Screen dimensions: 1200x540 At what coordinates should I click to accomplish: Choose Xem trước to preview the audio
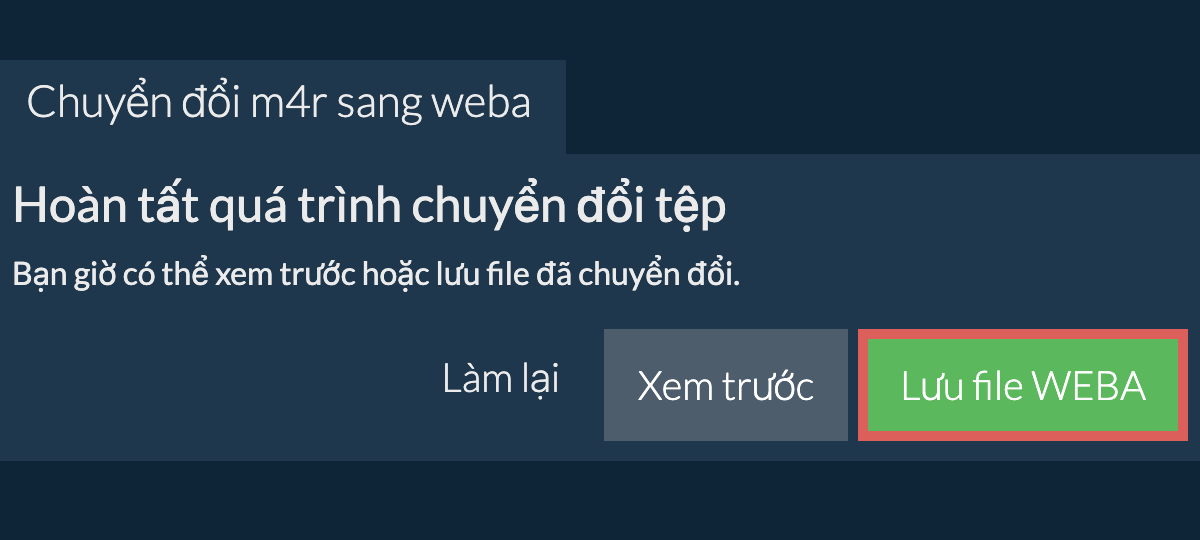pyautogui.click(x=725, y=386)
